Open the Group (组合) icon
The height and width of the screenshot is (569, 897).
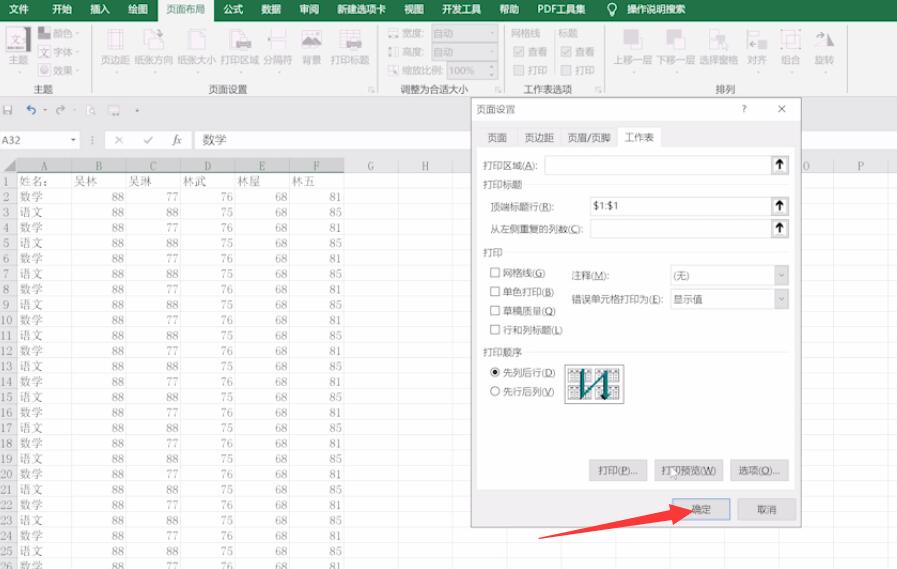pyautogui.click(x=790, y=40)
